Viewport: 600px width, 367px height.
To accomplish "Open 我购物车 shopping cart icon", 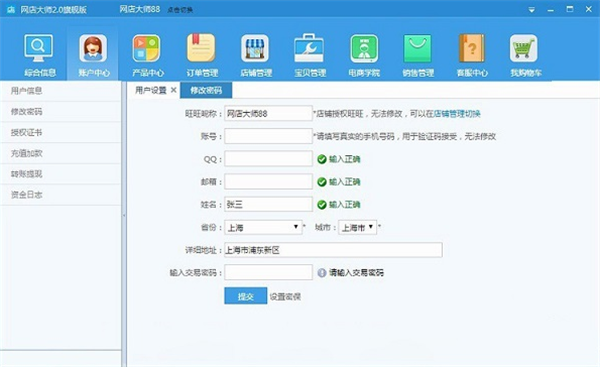I will click(x=524, y=48).
